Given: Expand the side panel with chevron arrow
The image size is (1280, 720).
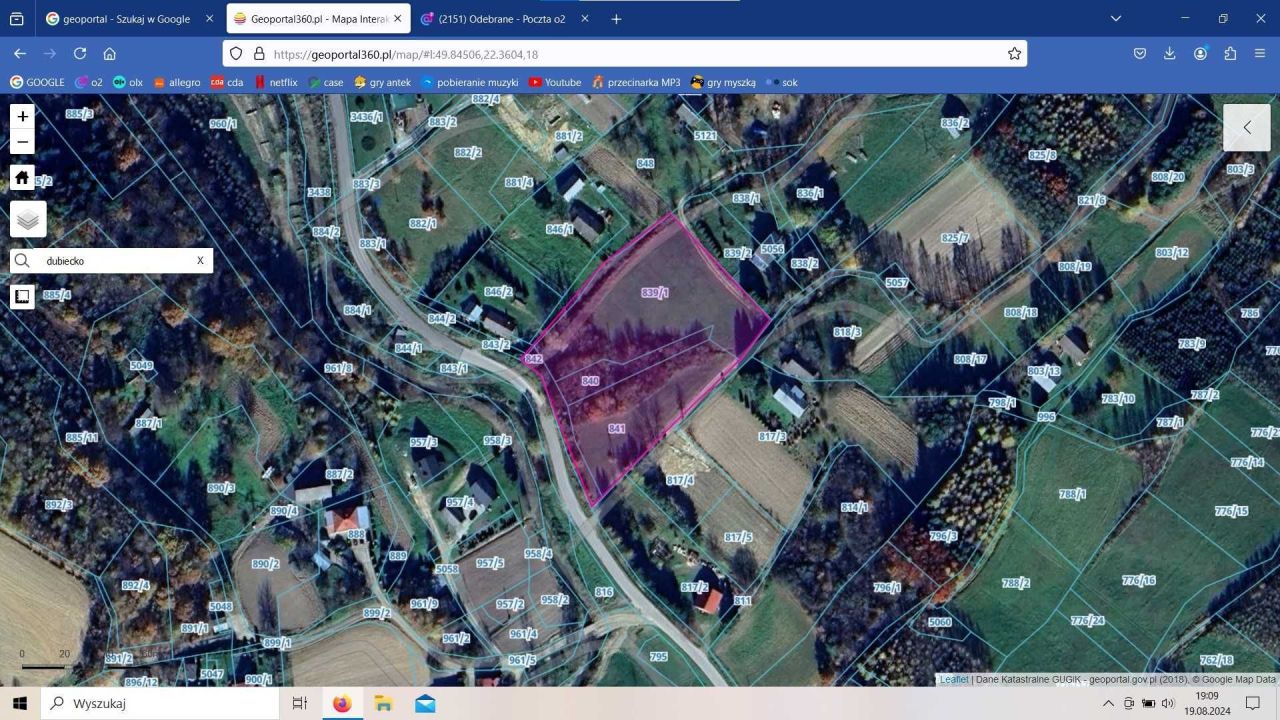Looking at the screenshot, I should click(x=1247, y=127).
